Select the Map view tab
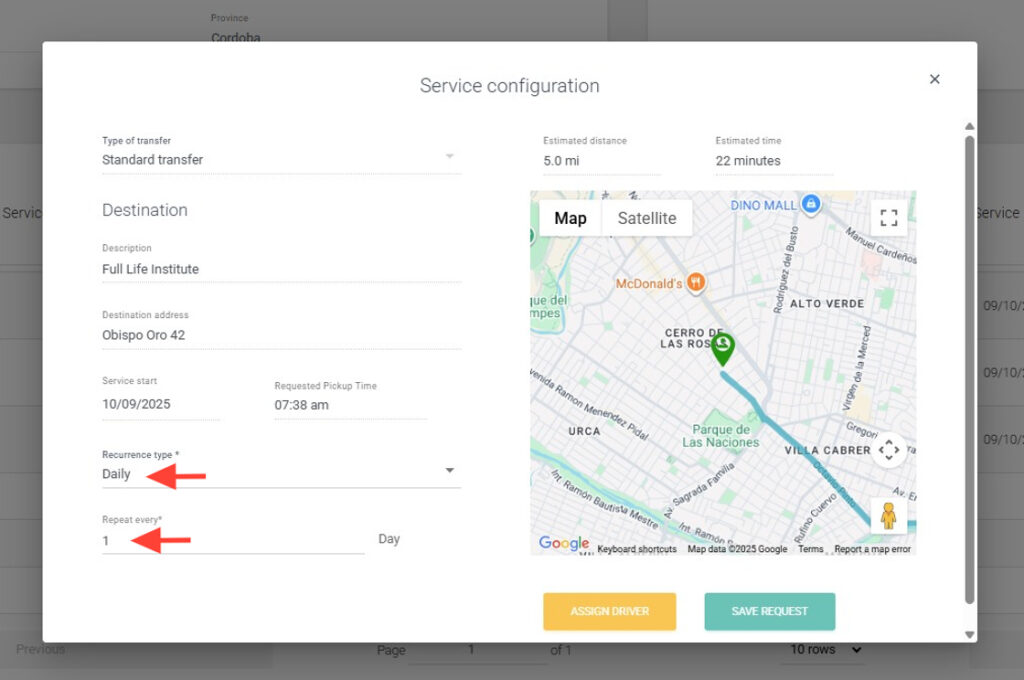This screenshot has height=680, width=1024. pos(570,218)
